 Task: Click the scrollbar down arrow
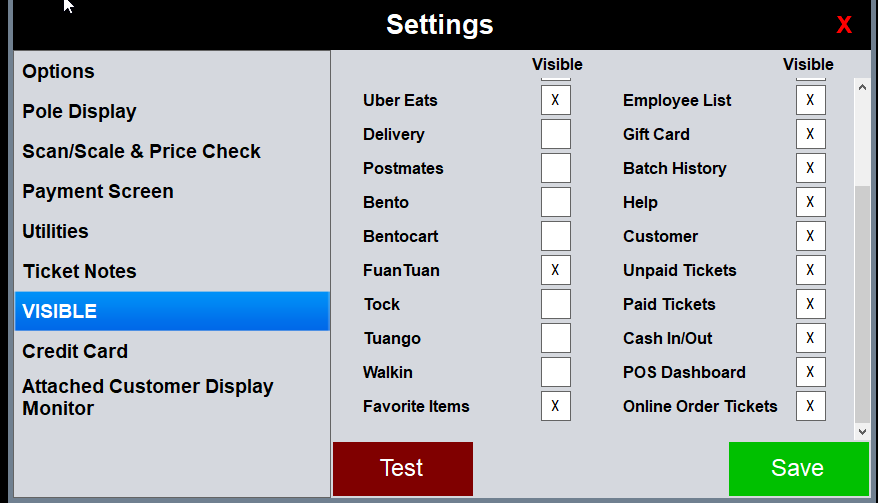point(862,431)
